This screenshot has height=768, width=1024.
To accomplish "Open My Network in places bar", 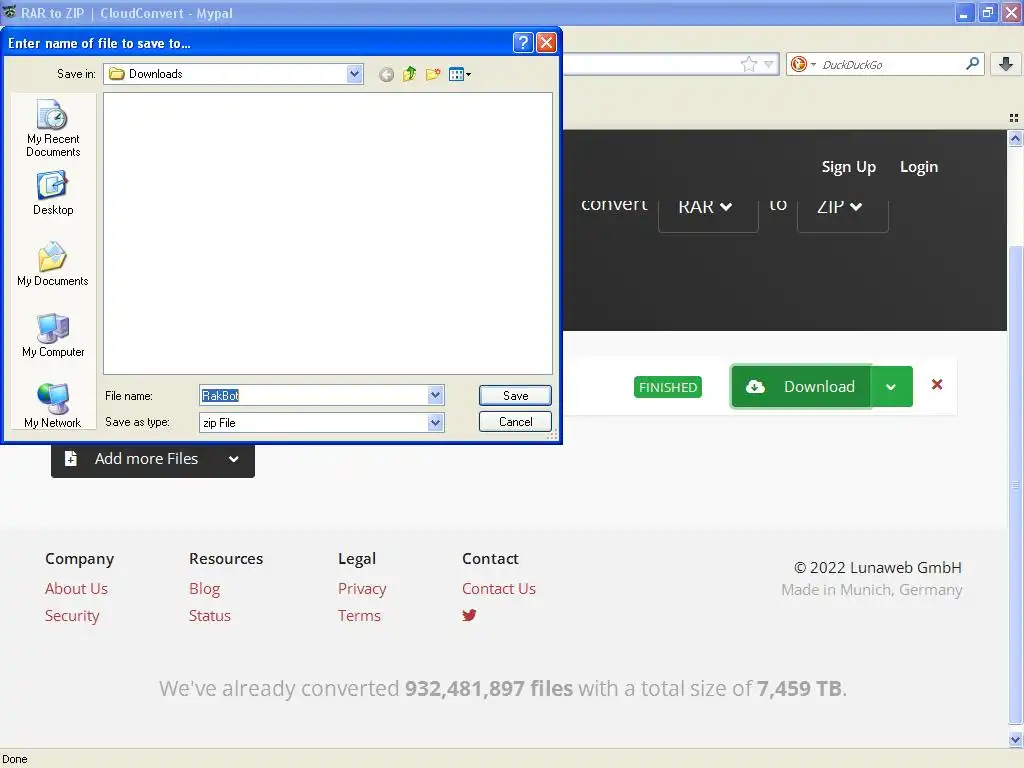I will [x=53, y=406].
